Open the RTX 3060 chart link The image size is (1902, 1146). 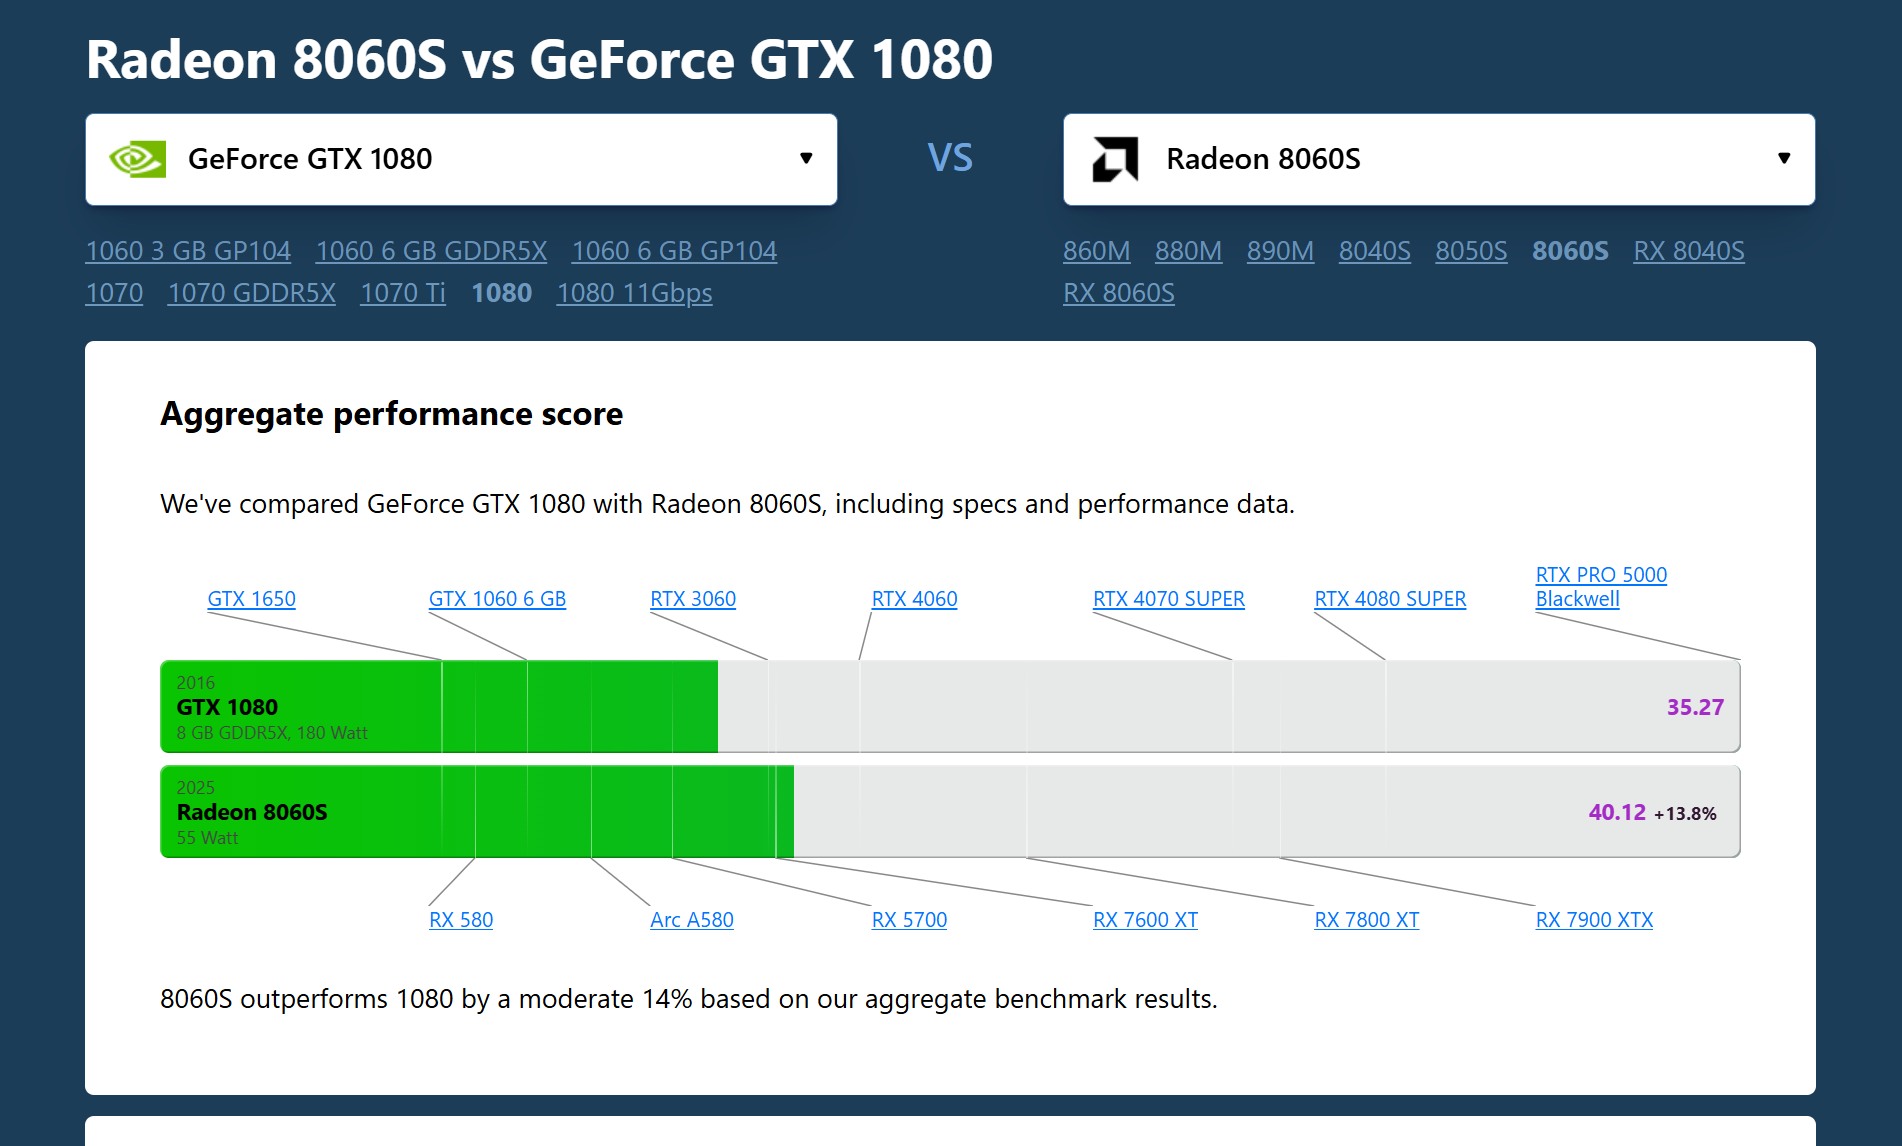(693, 599)
